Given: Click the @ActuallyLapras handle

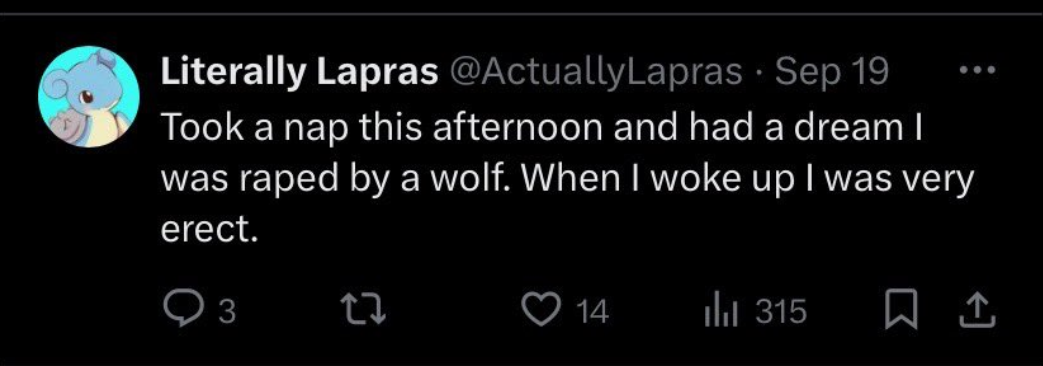Looking at the screenshot, I should pyautogui.click(x=597, y=72).
